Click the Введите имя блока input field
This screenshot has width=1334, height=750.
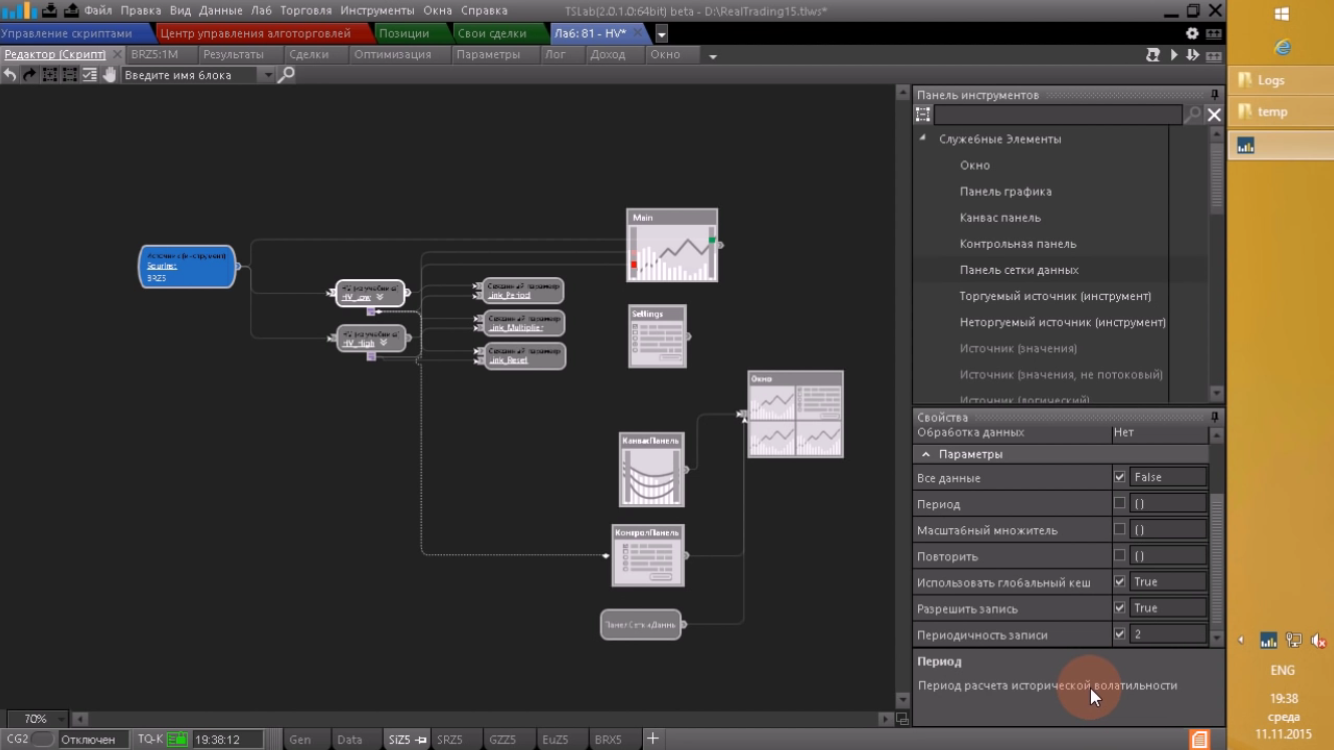(190, 75)
